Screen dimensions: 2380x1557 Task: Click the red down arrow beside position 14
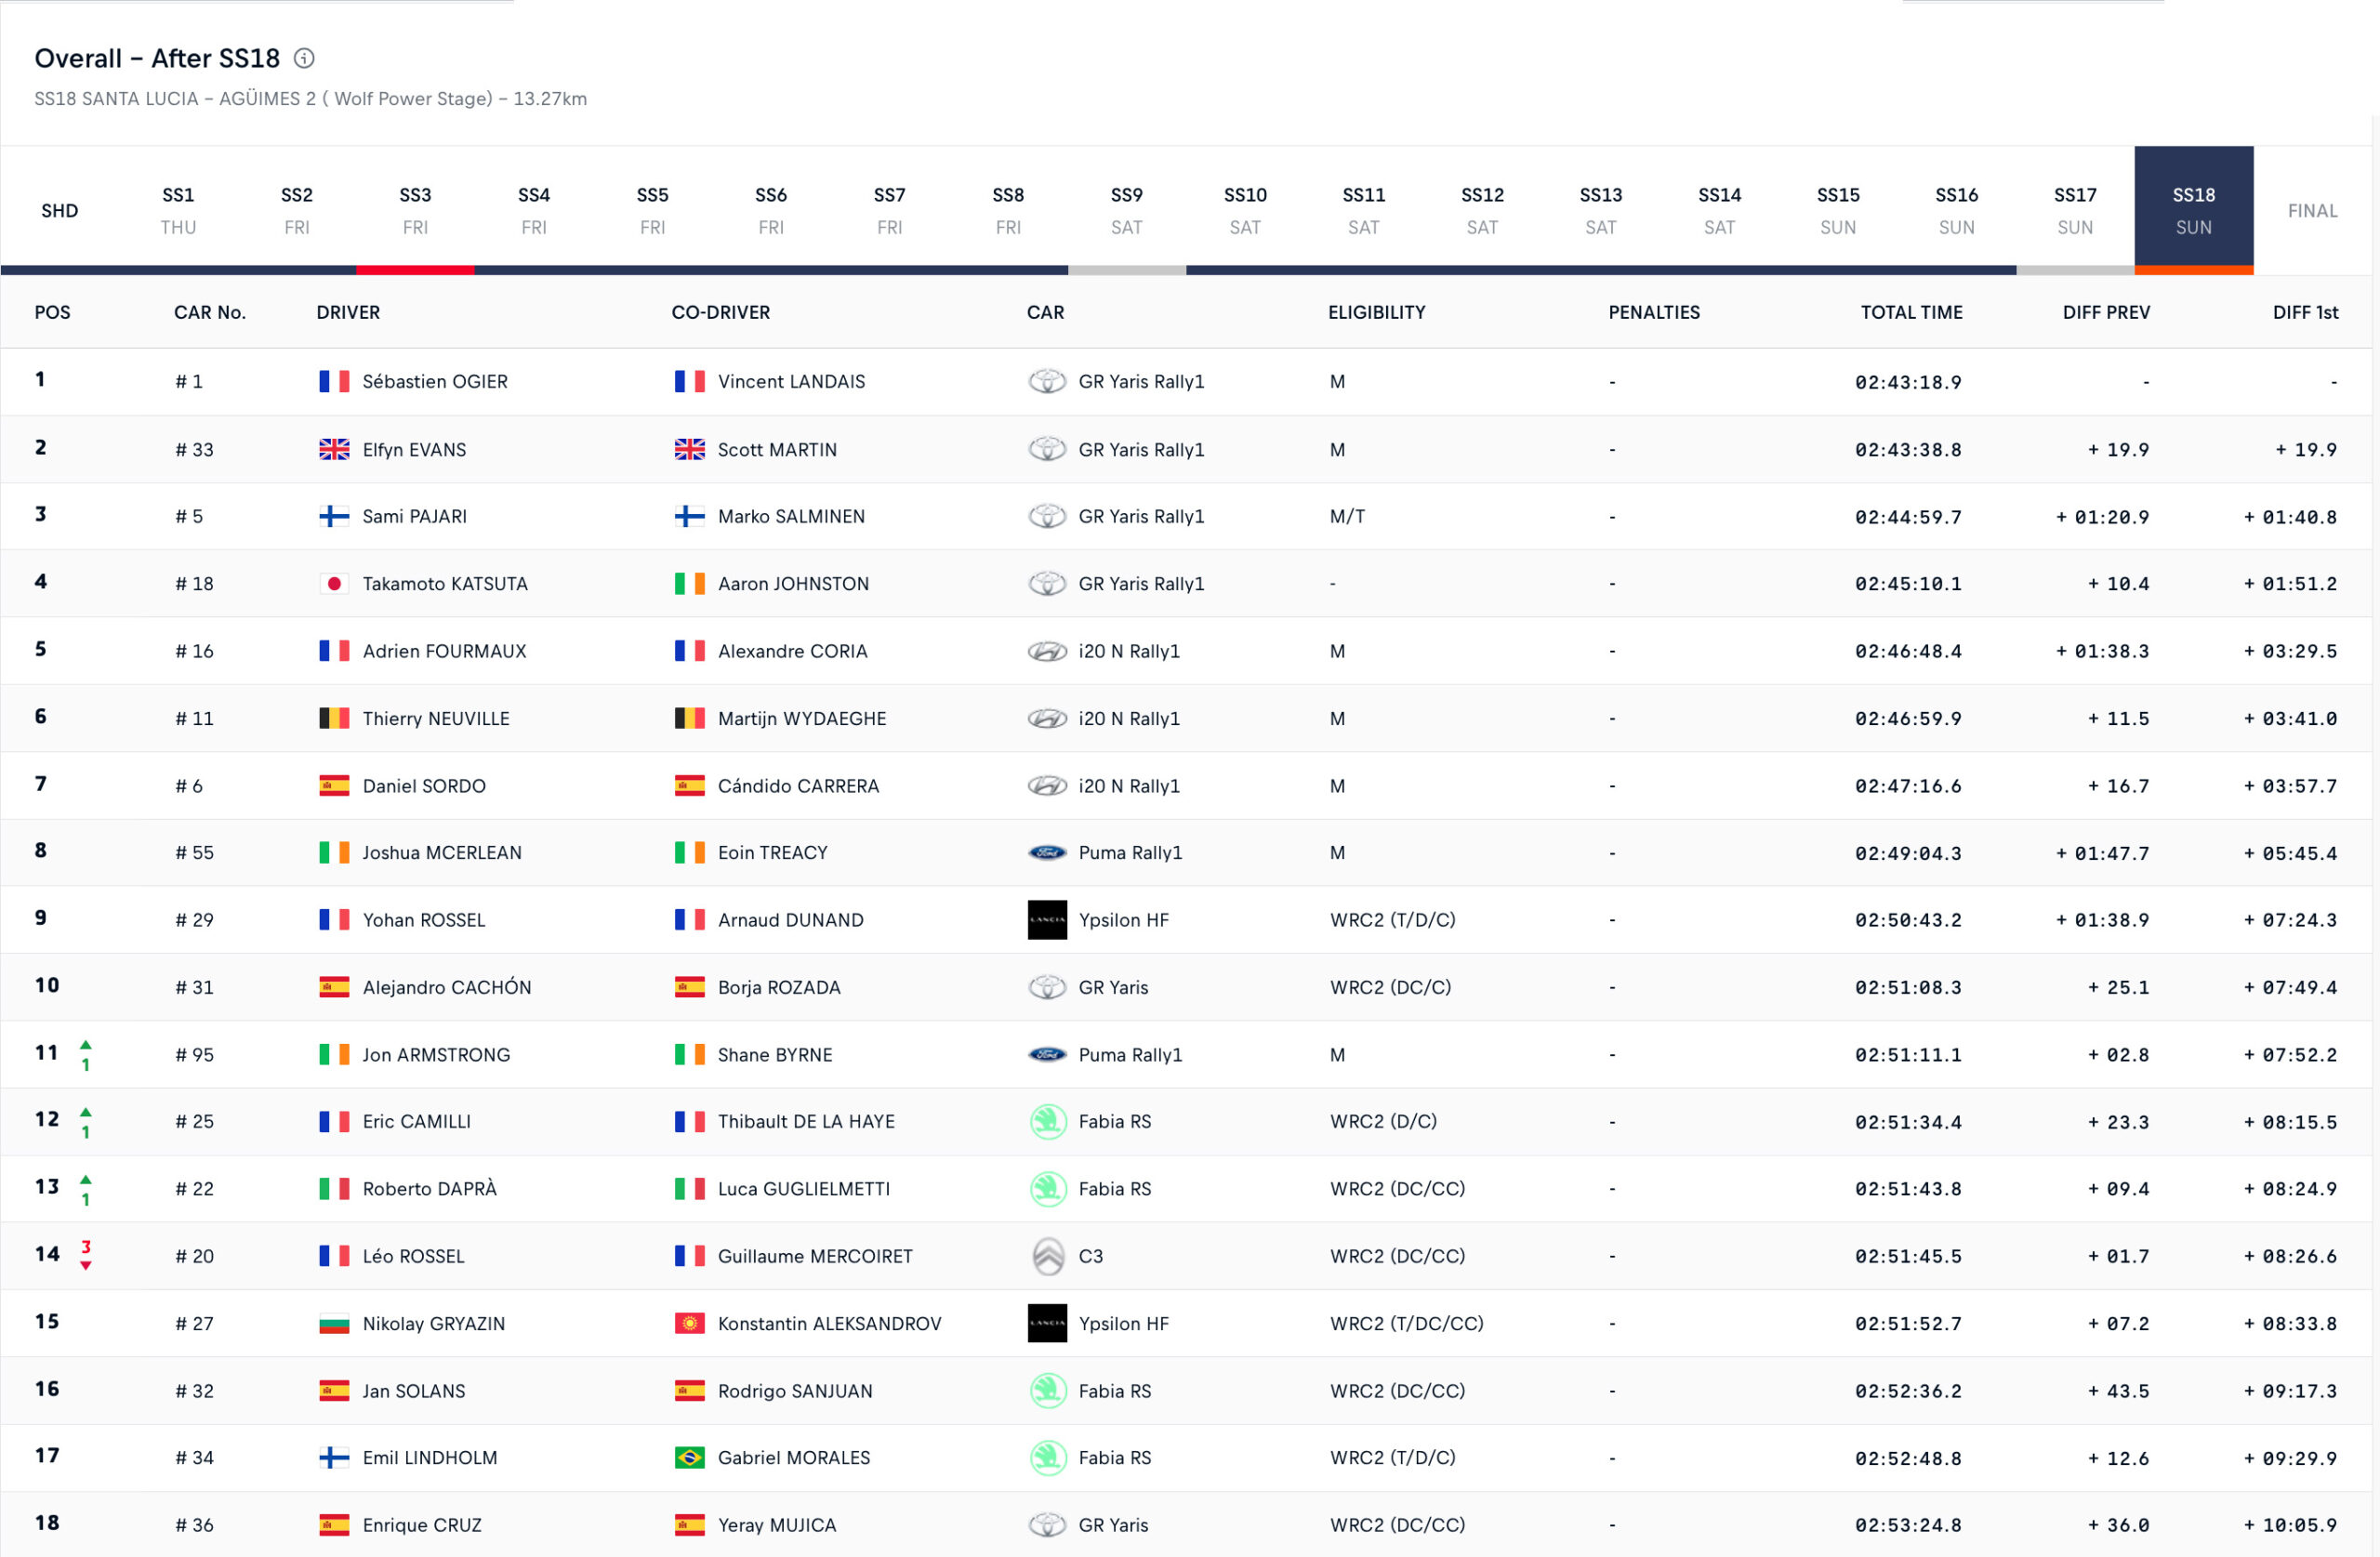[86, 1265]
